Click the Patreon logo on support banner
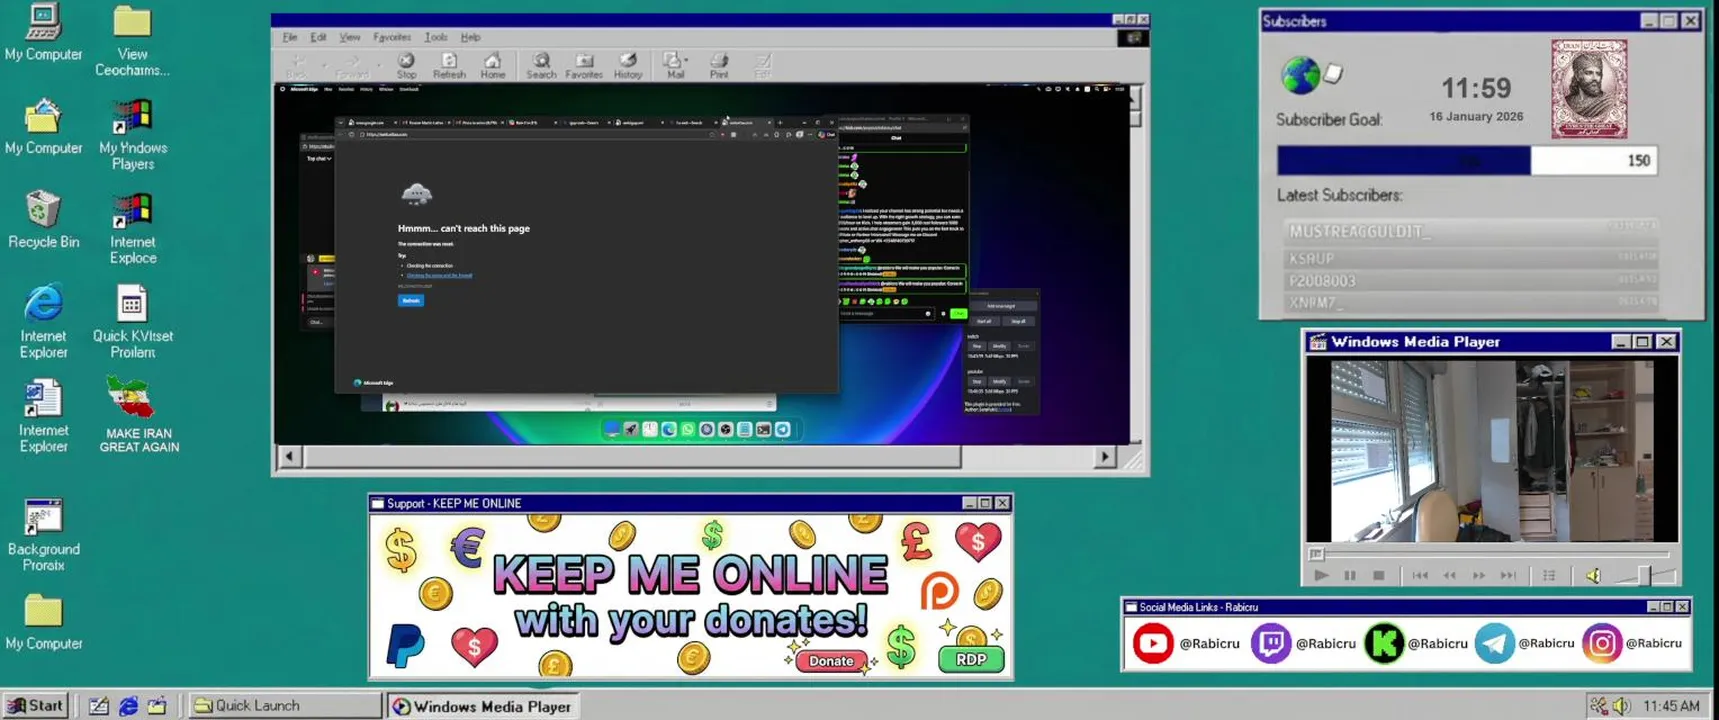 [x=939, y=592]
